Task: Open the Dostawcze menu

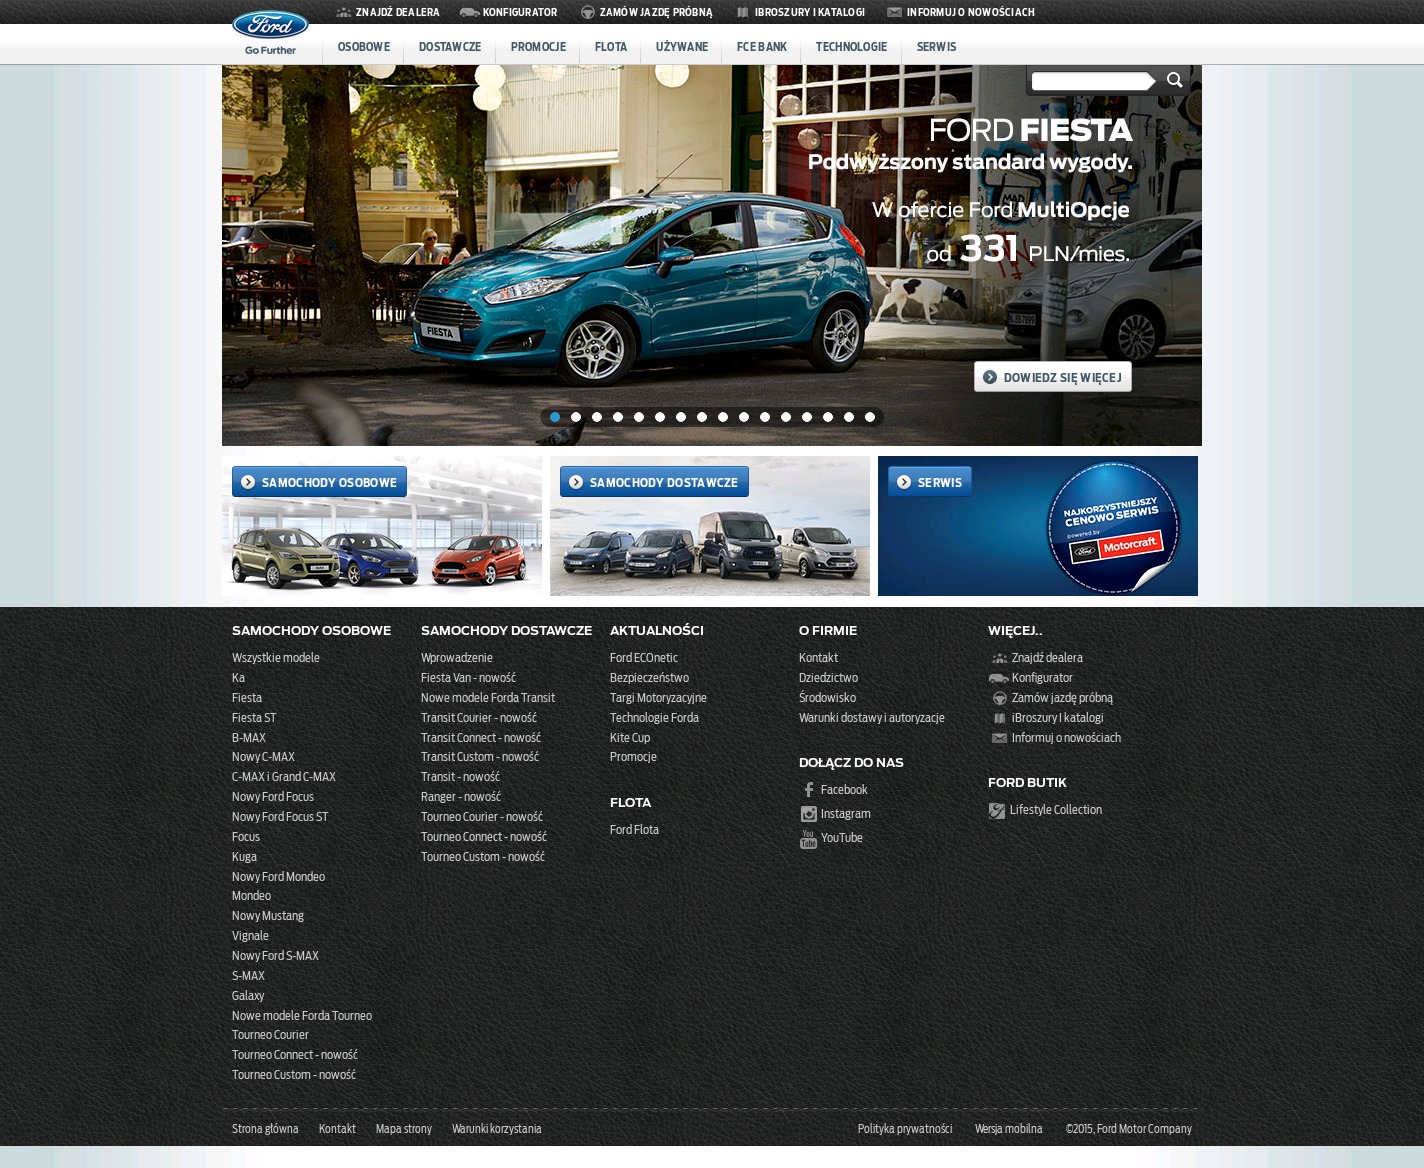Action: pos(450,47)
